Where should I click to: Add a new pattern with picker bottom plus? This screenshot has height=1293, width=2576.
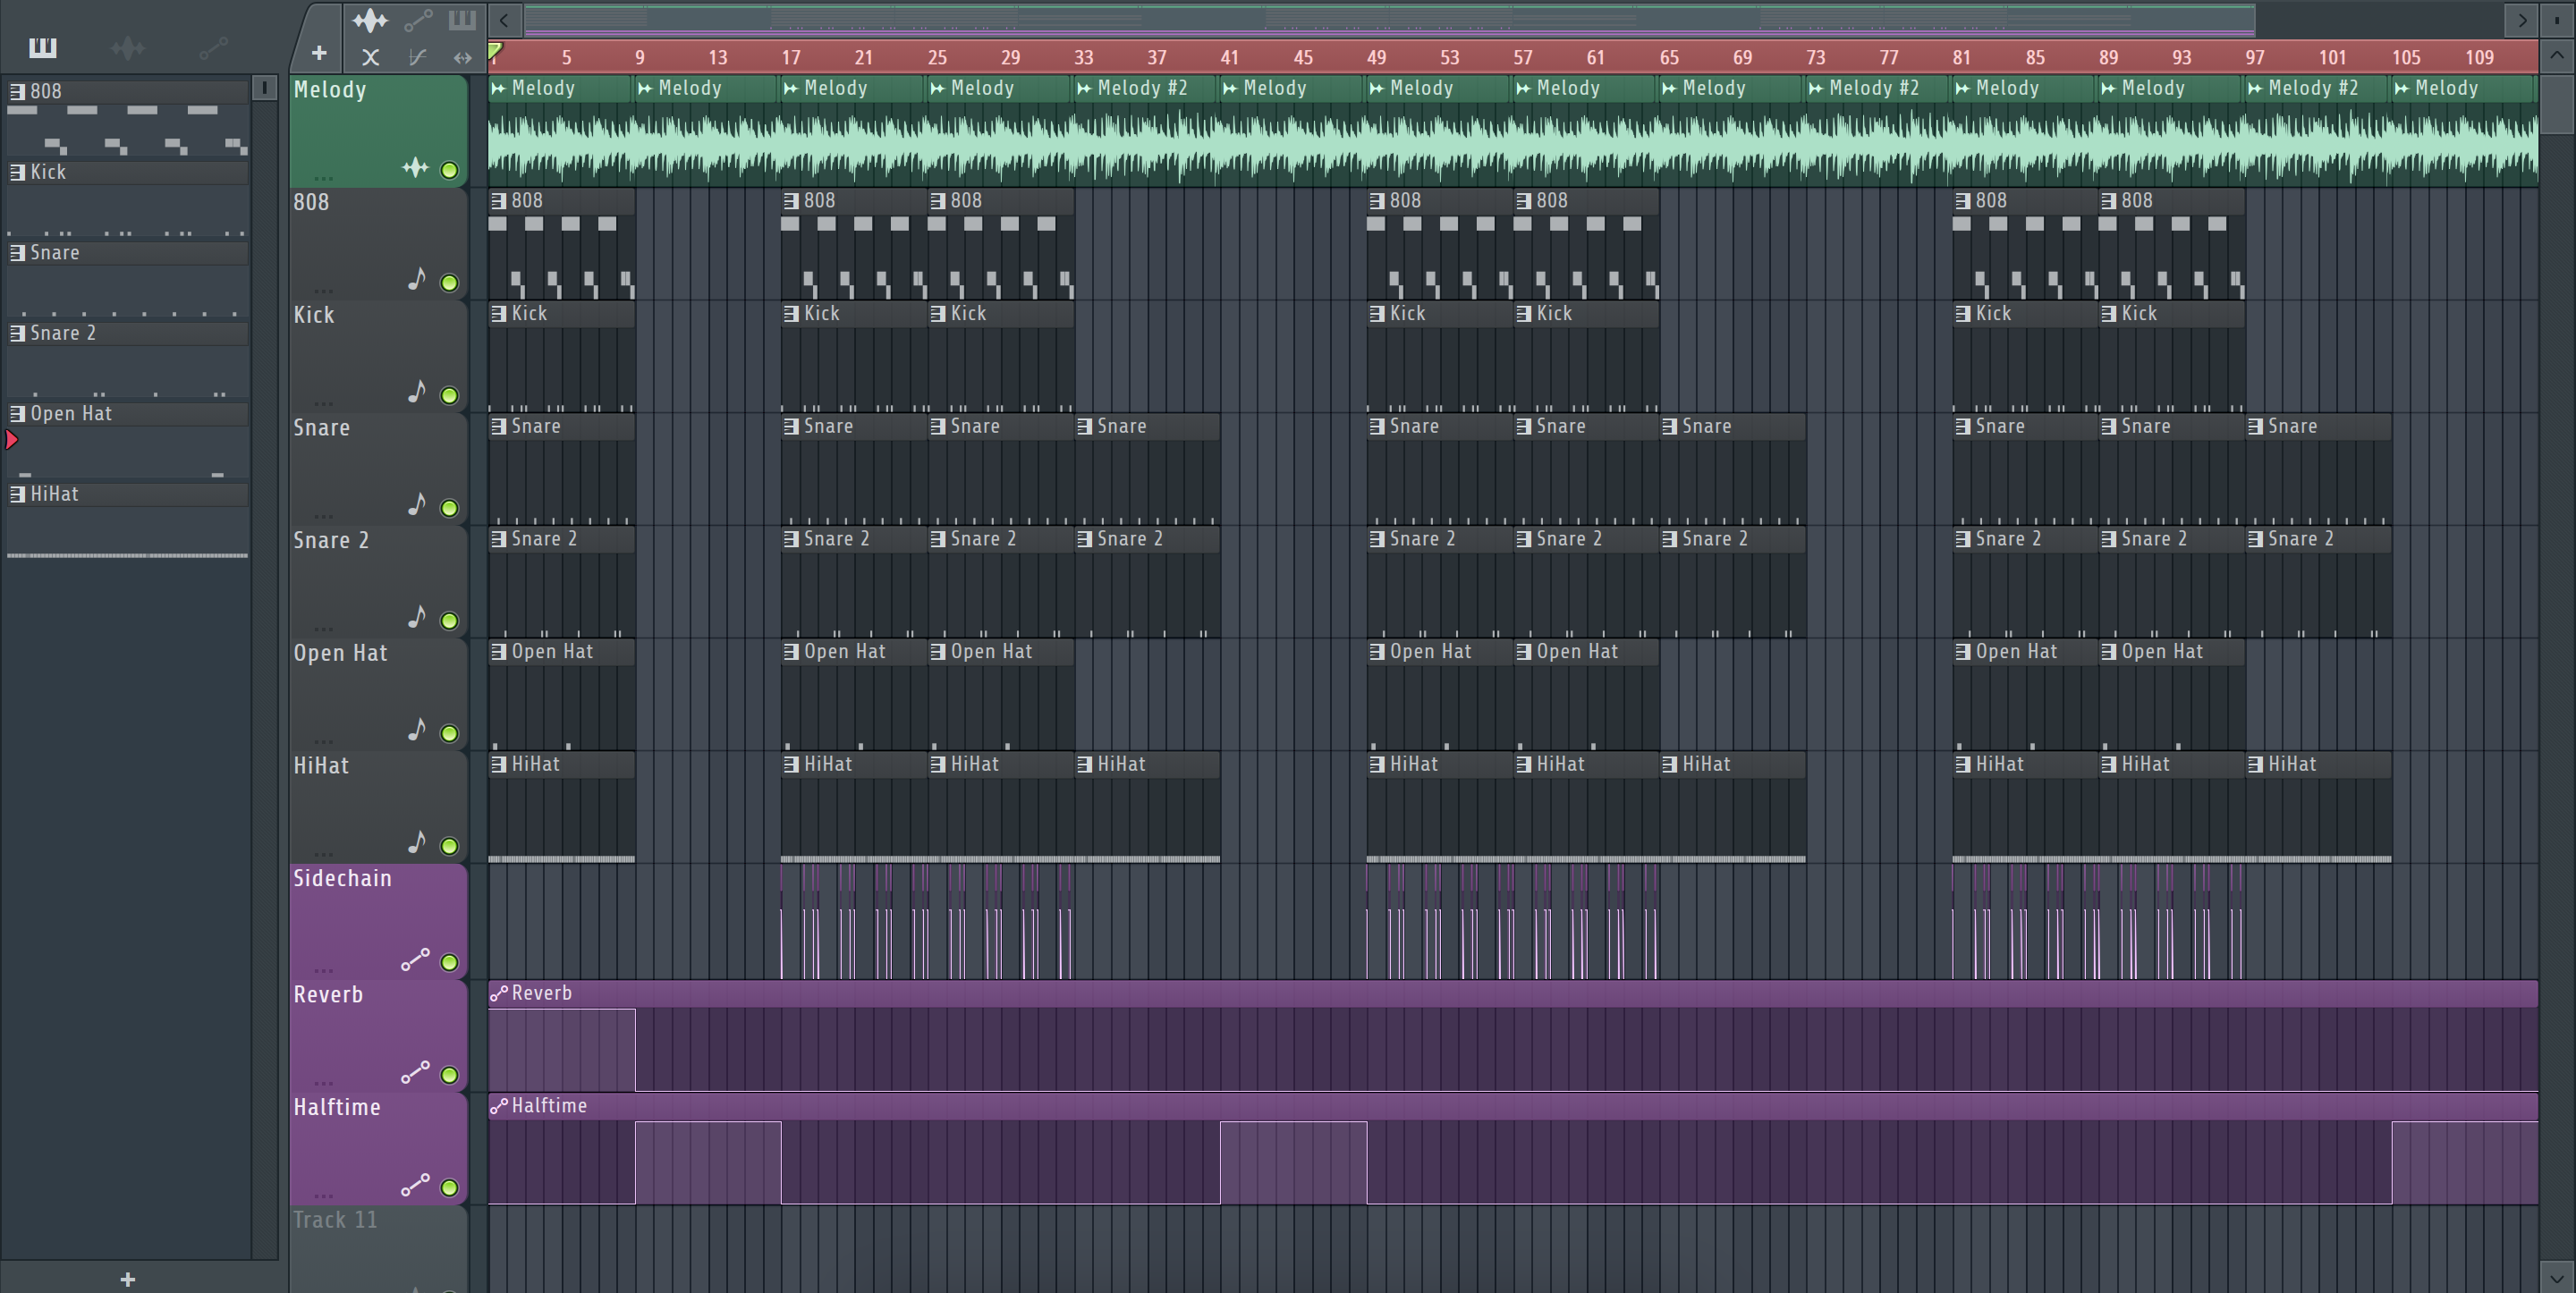[127, 1279]
